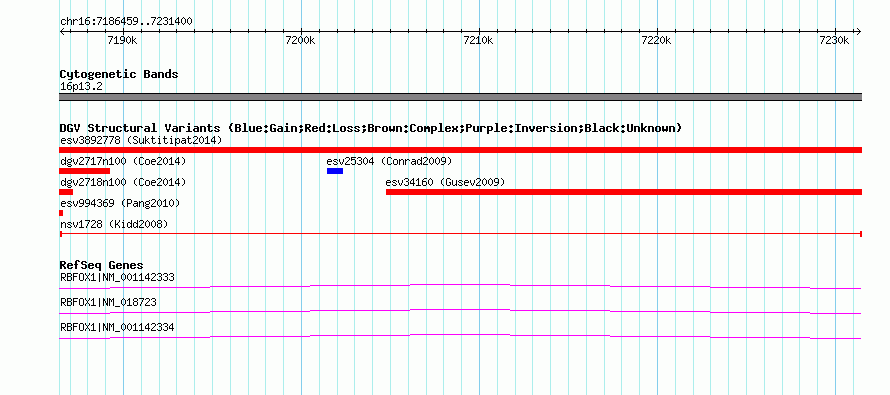890x395 pixels.
Task: Open the nsv1728 (Kidd2008) label
Action: pos(114,225)
